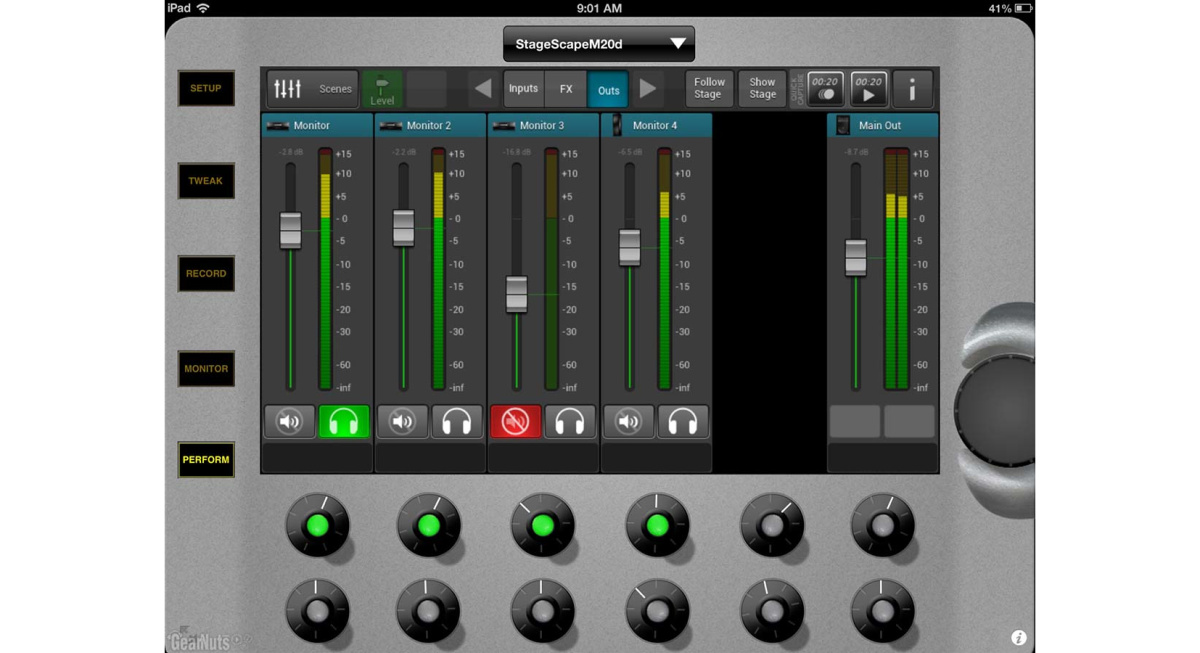Click the Monitor 3 fader handle
The height and width of the screenshot is (653, 1200).
[516, 294]
